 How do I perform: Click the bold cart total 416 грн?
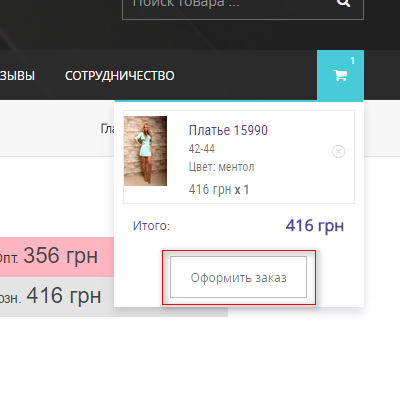tap(315, 226)
